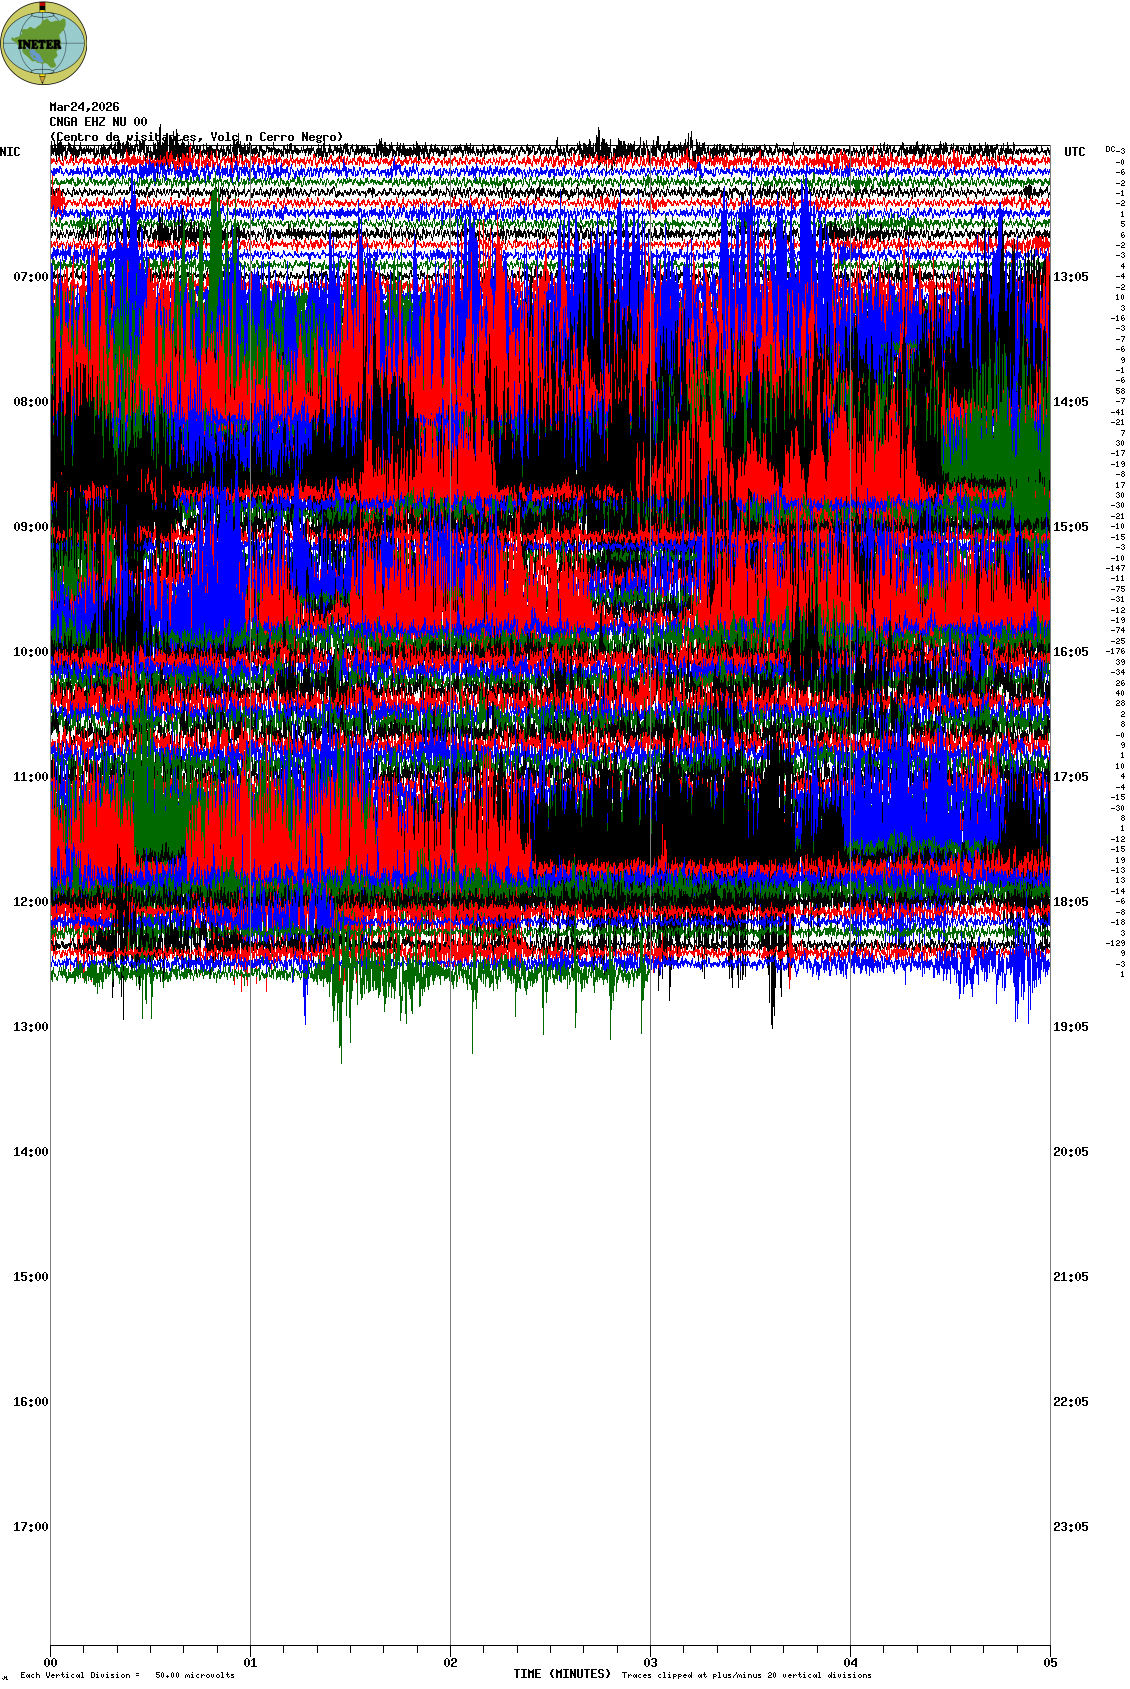
Task: Click the INETER logo
Action: click(x=44, y=43)
